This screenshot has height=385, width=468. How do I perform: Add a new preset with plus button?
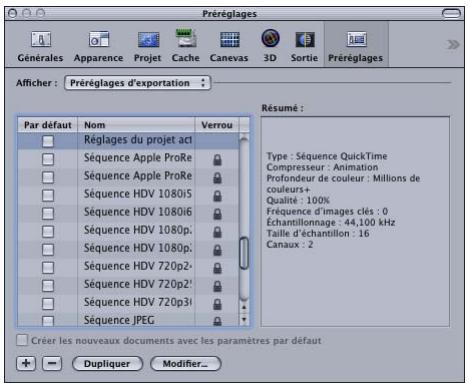26,363
